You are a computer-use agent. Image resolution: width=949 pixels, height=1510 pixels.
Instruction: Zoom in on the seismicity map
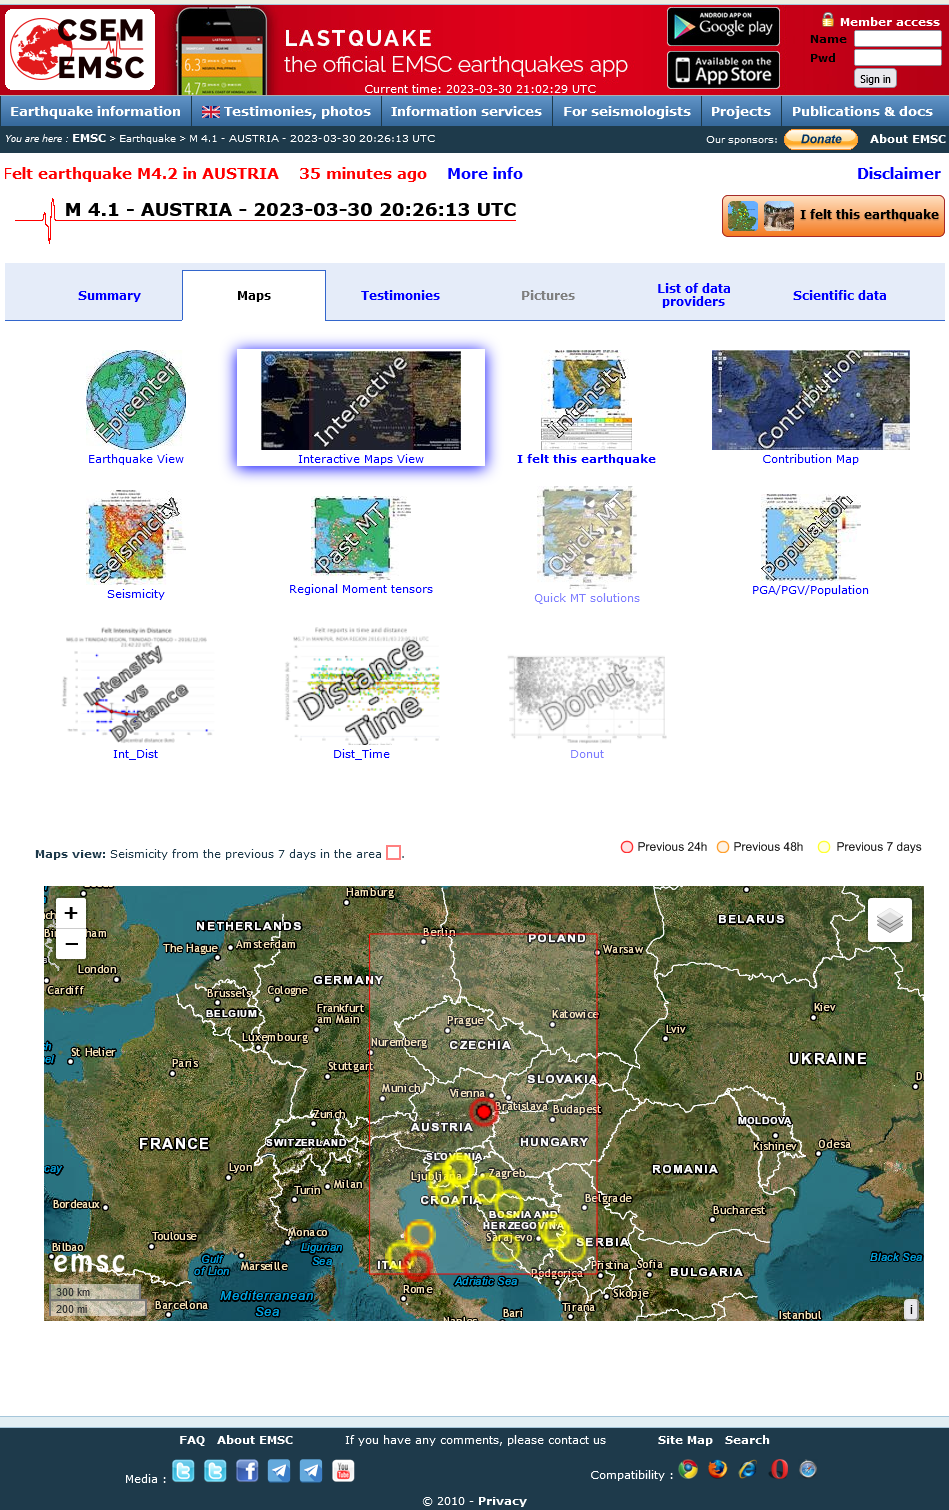[x=71, y=913]
